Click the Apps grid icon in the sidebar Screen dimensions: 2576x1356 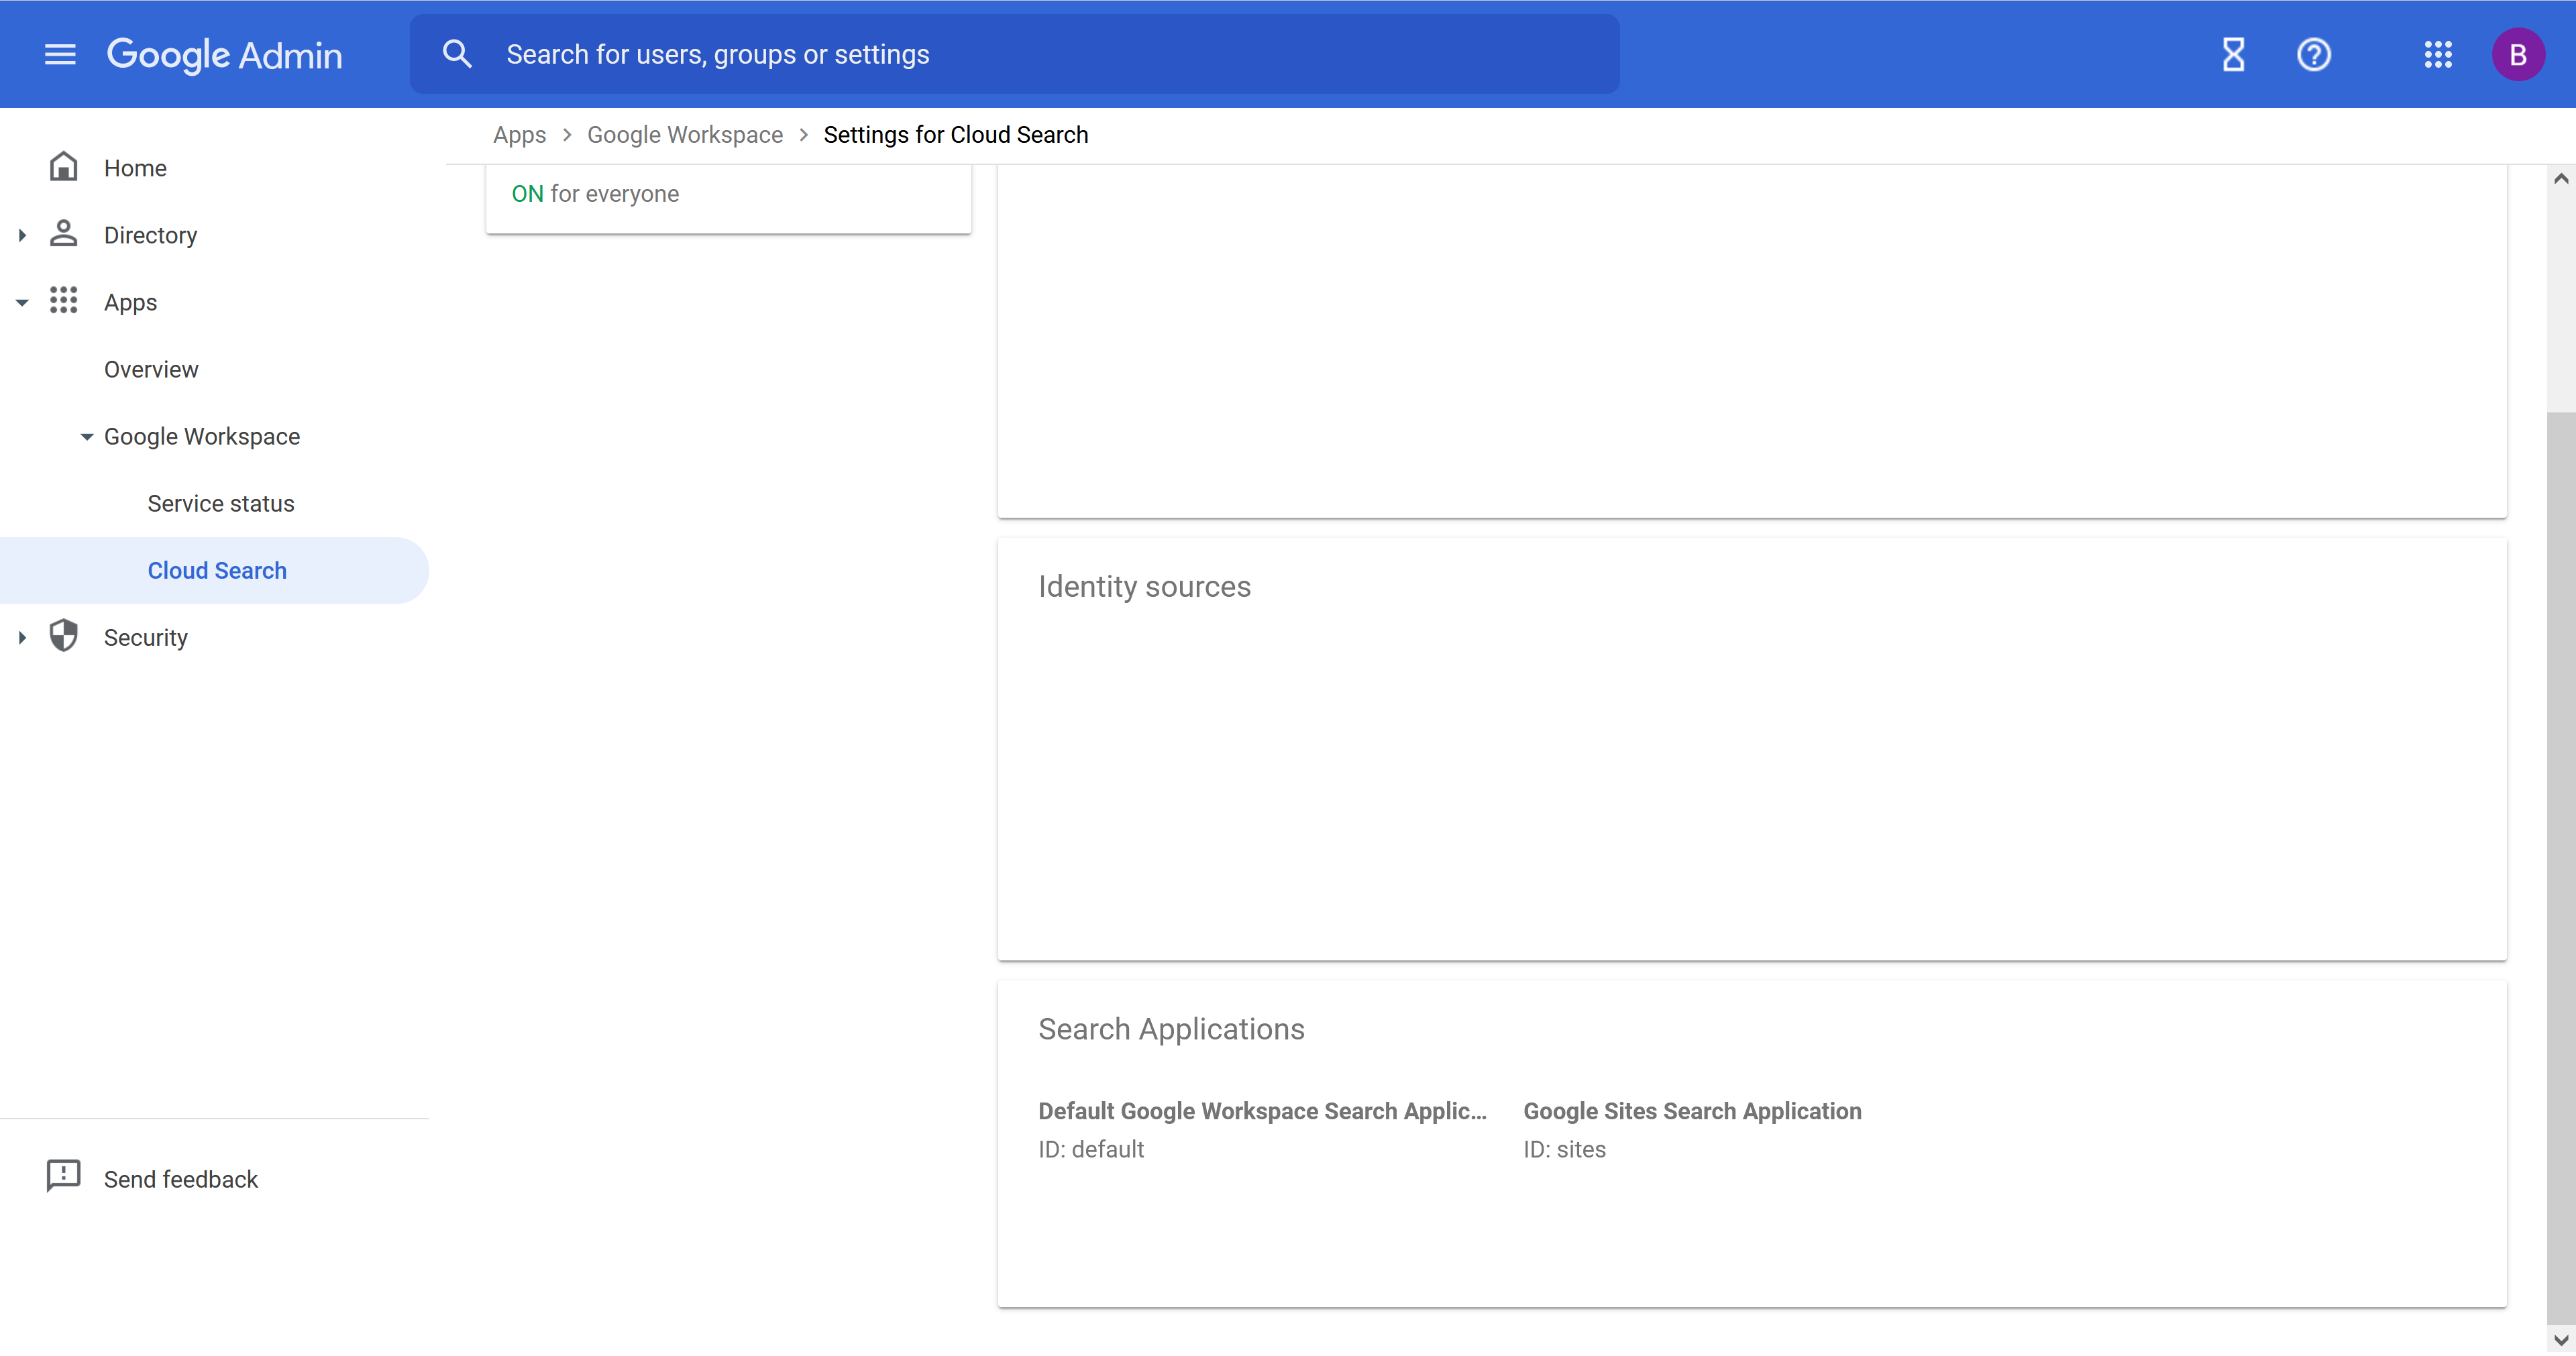click(63, 301)
